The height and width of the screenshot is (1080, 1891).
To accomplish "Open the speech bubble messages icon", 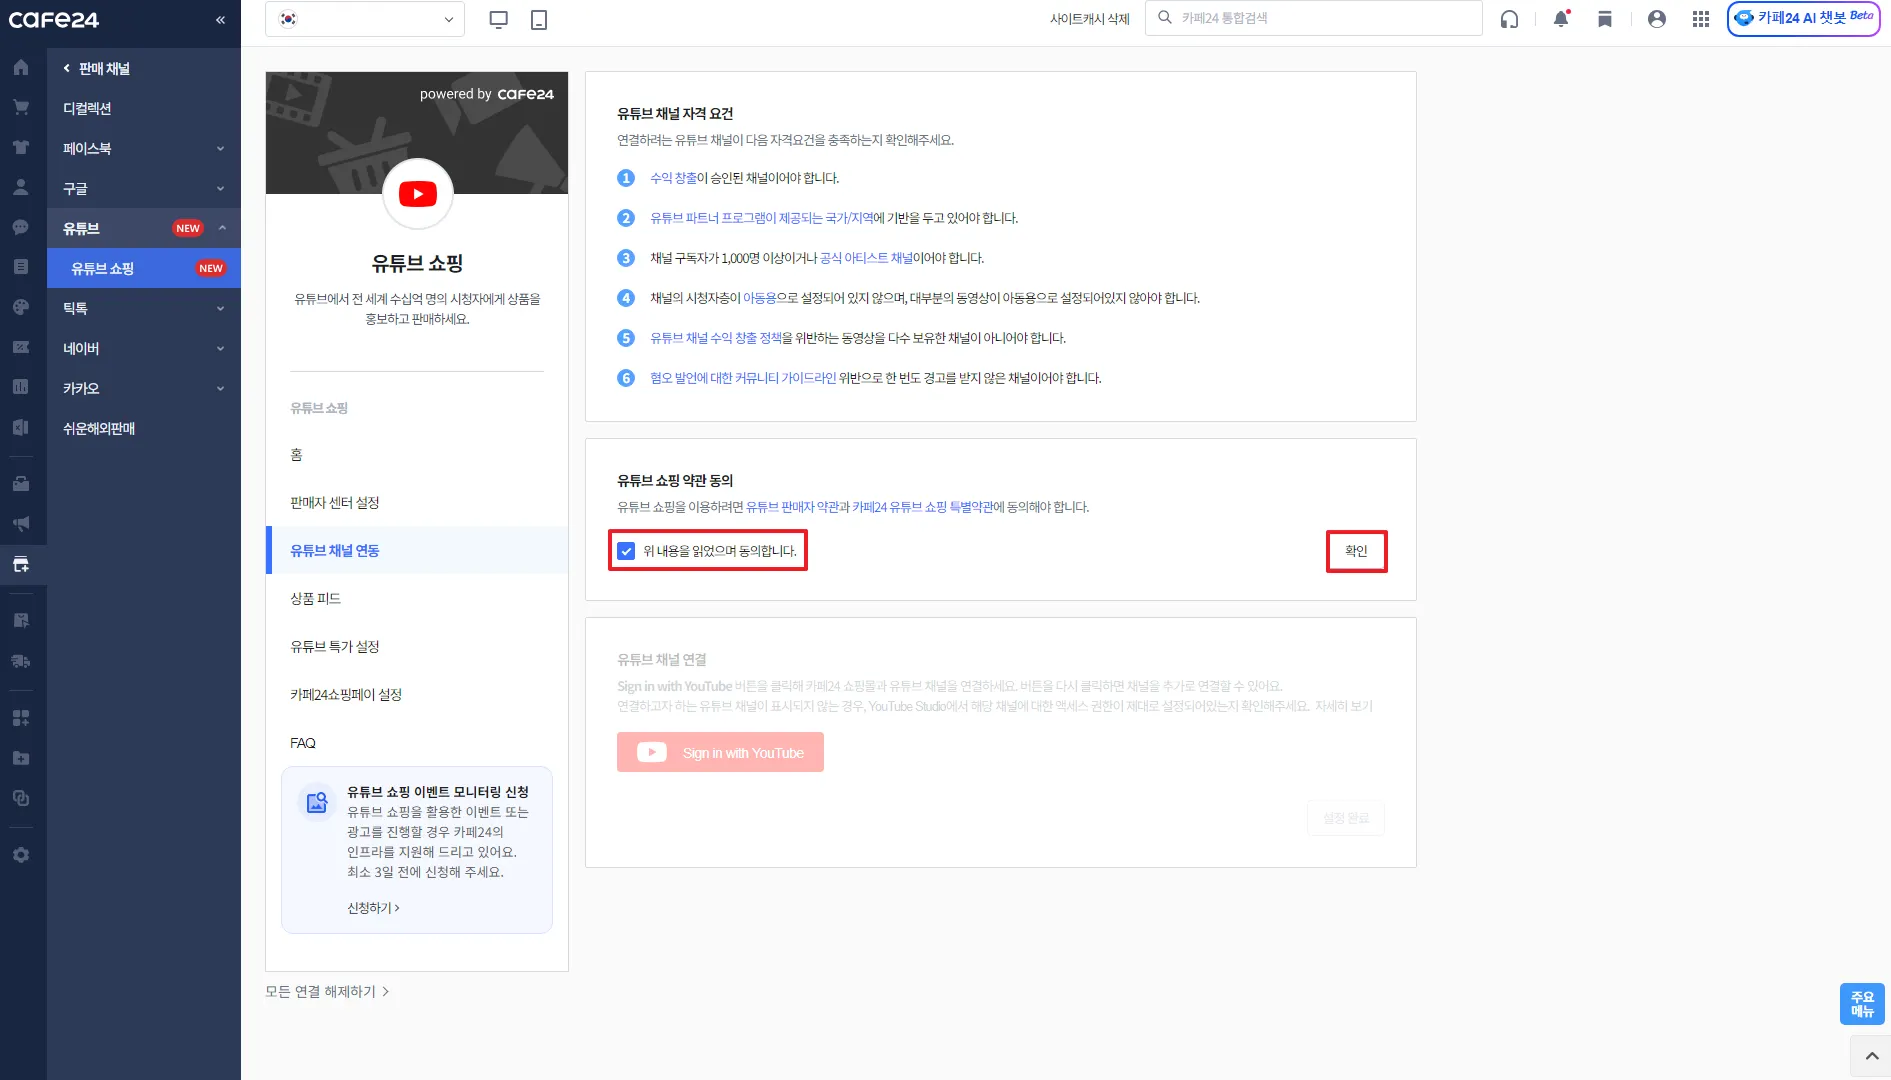I will pyautogui.click(x=21, y=227).
